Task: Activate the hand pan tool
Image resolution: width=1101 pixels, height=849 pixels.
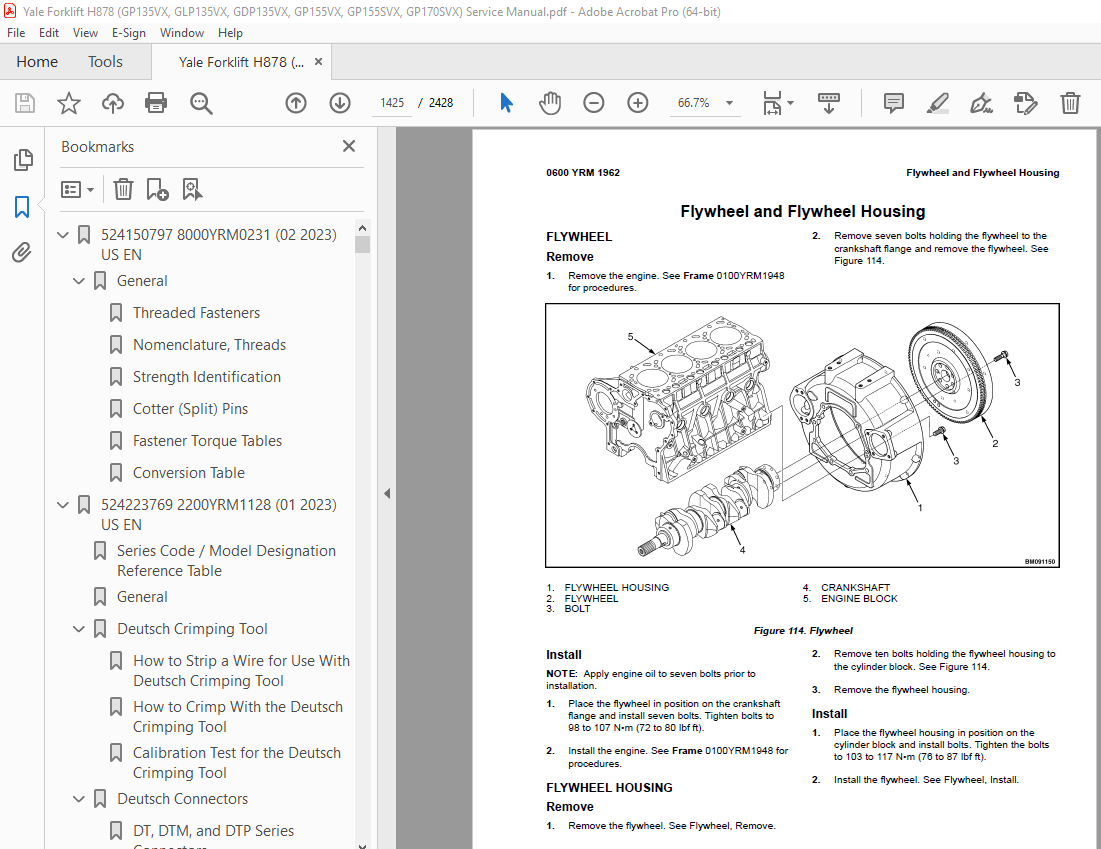Action: pyautogui.click(x=550, y=103)
